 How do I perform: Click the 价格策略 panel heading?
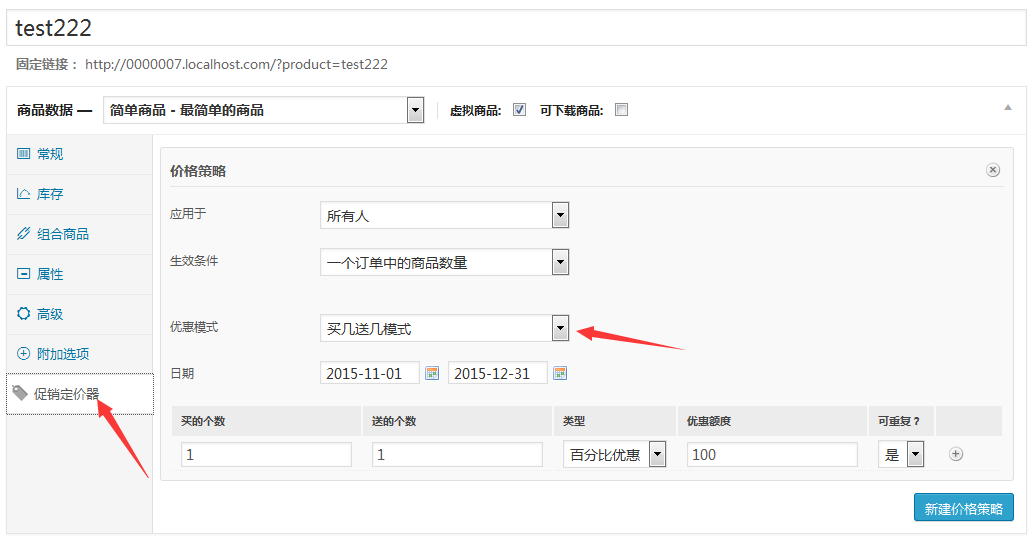[198, 171]
